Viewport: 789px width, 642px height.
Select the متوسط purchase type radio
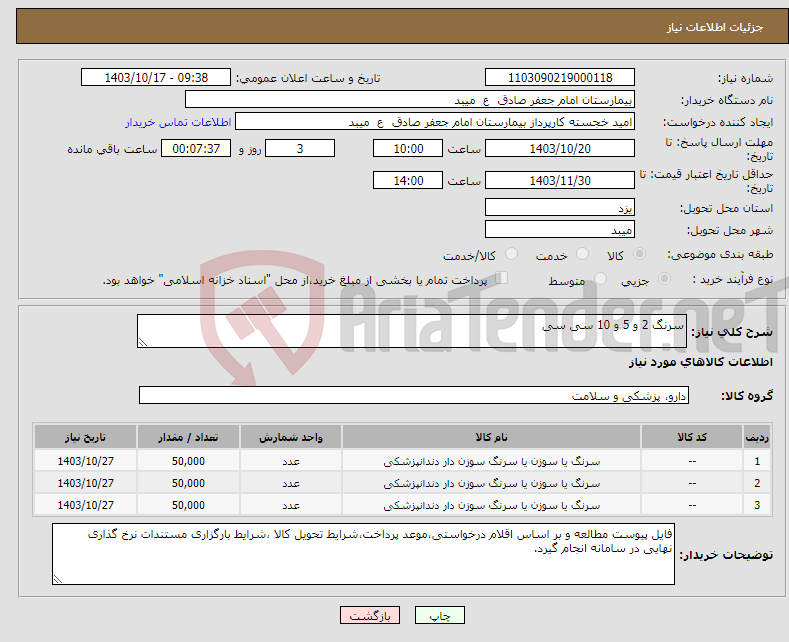[x=600, y=279]
